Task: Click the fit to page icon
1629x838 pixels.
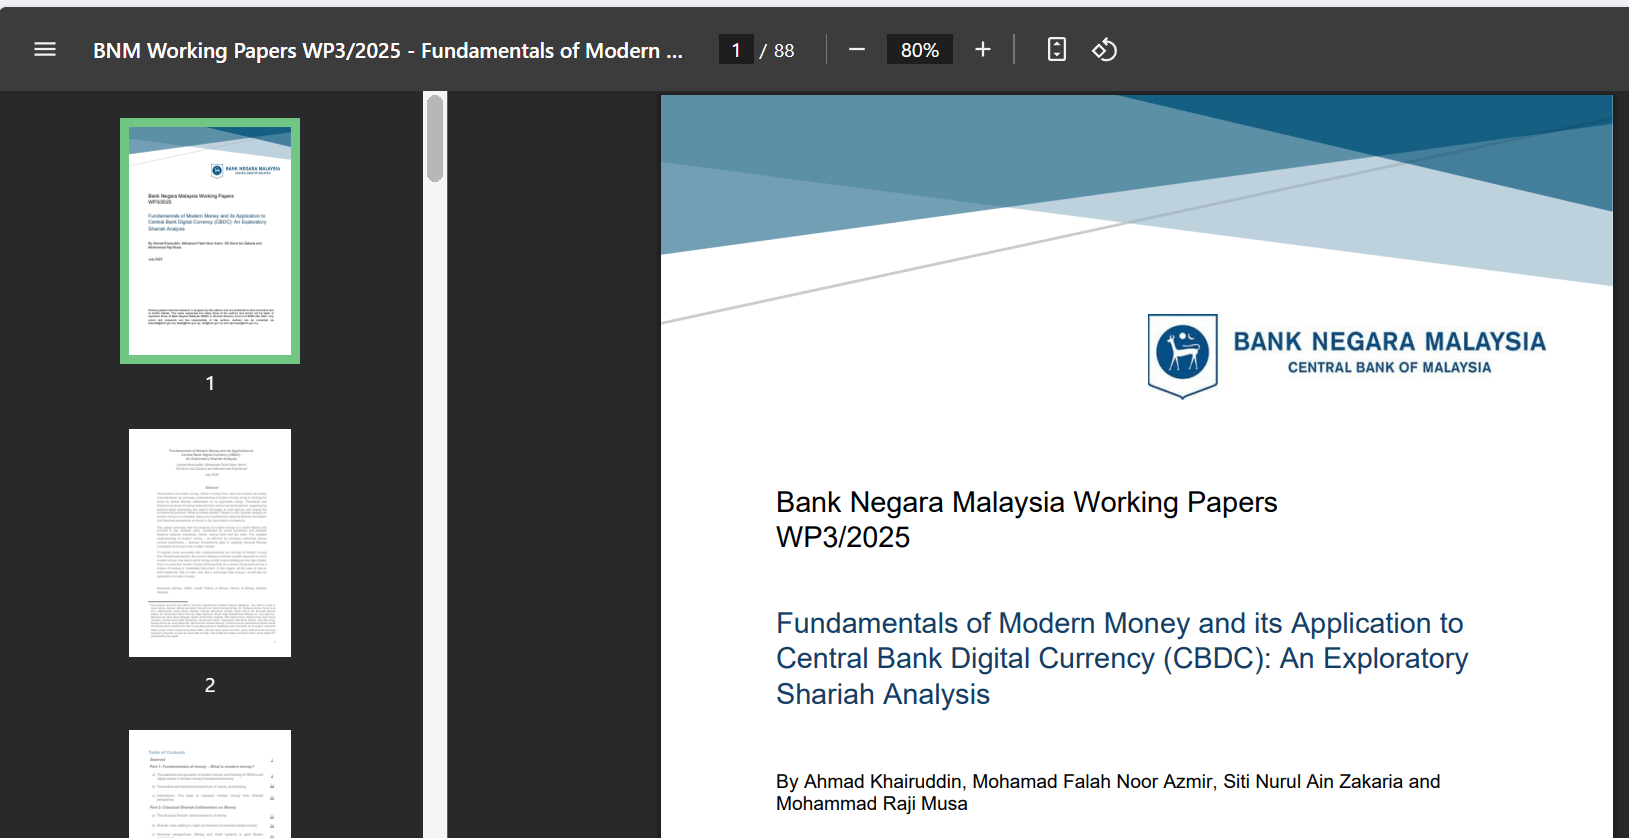Action: pyautogui.click(x=1056, y=50)
